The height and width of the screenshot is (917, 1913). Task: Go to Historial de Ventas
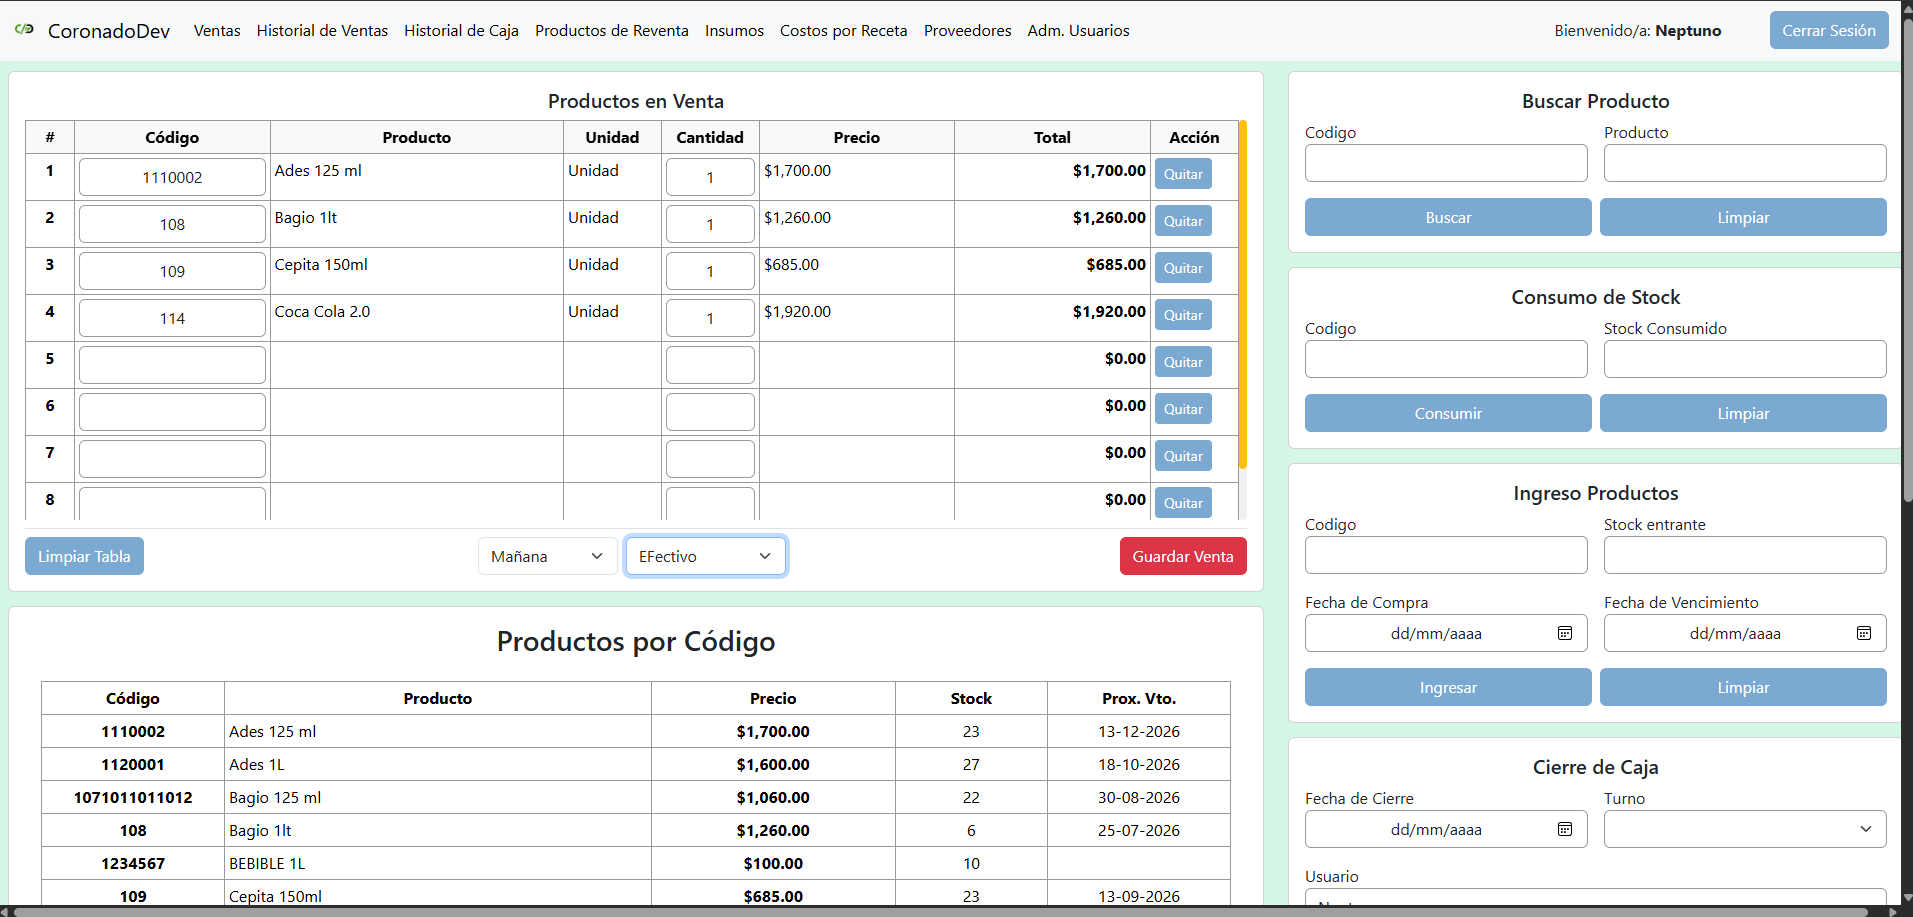(322, 31)
